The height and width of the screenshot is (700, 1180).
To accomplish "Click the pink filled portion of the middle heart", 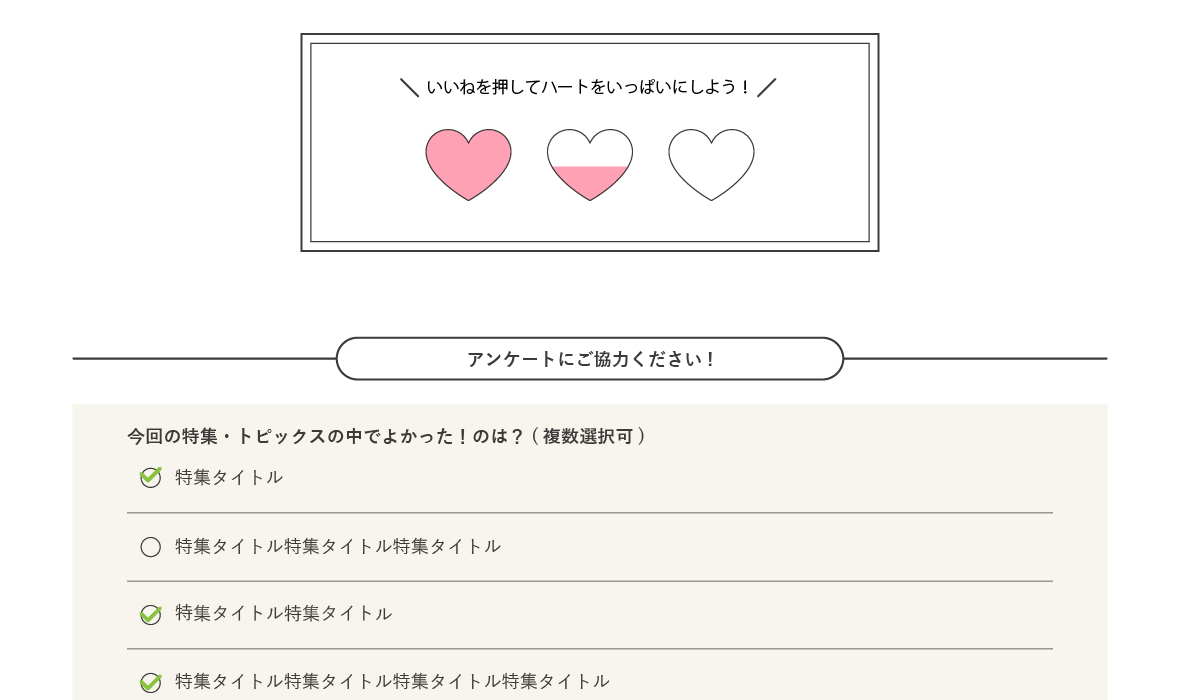I will coord(590,181).
